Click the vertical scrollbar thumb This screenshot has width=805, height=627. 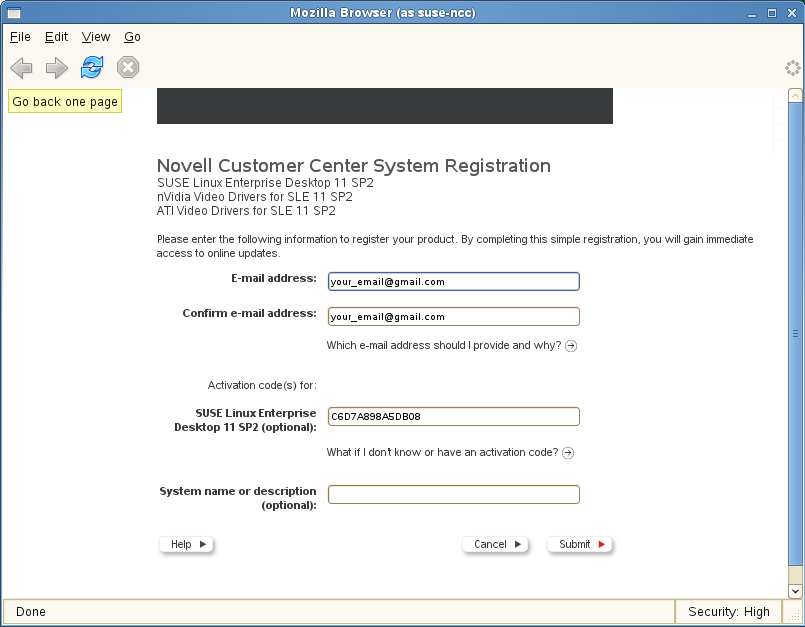click(795, 334)
